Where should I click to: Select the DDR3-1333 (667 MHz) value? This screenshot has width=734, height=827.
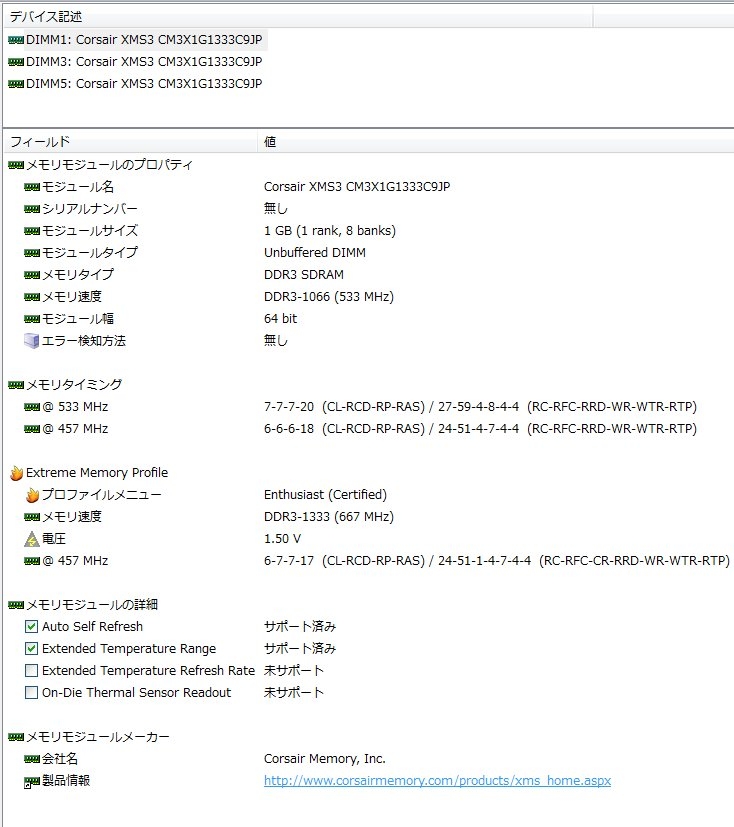click(329, 517)
